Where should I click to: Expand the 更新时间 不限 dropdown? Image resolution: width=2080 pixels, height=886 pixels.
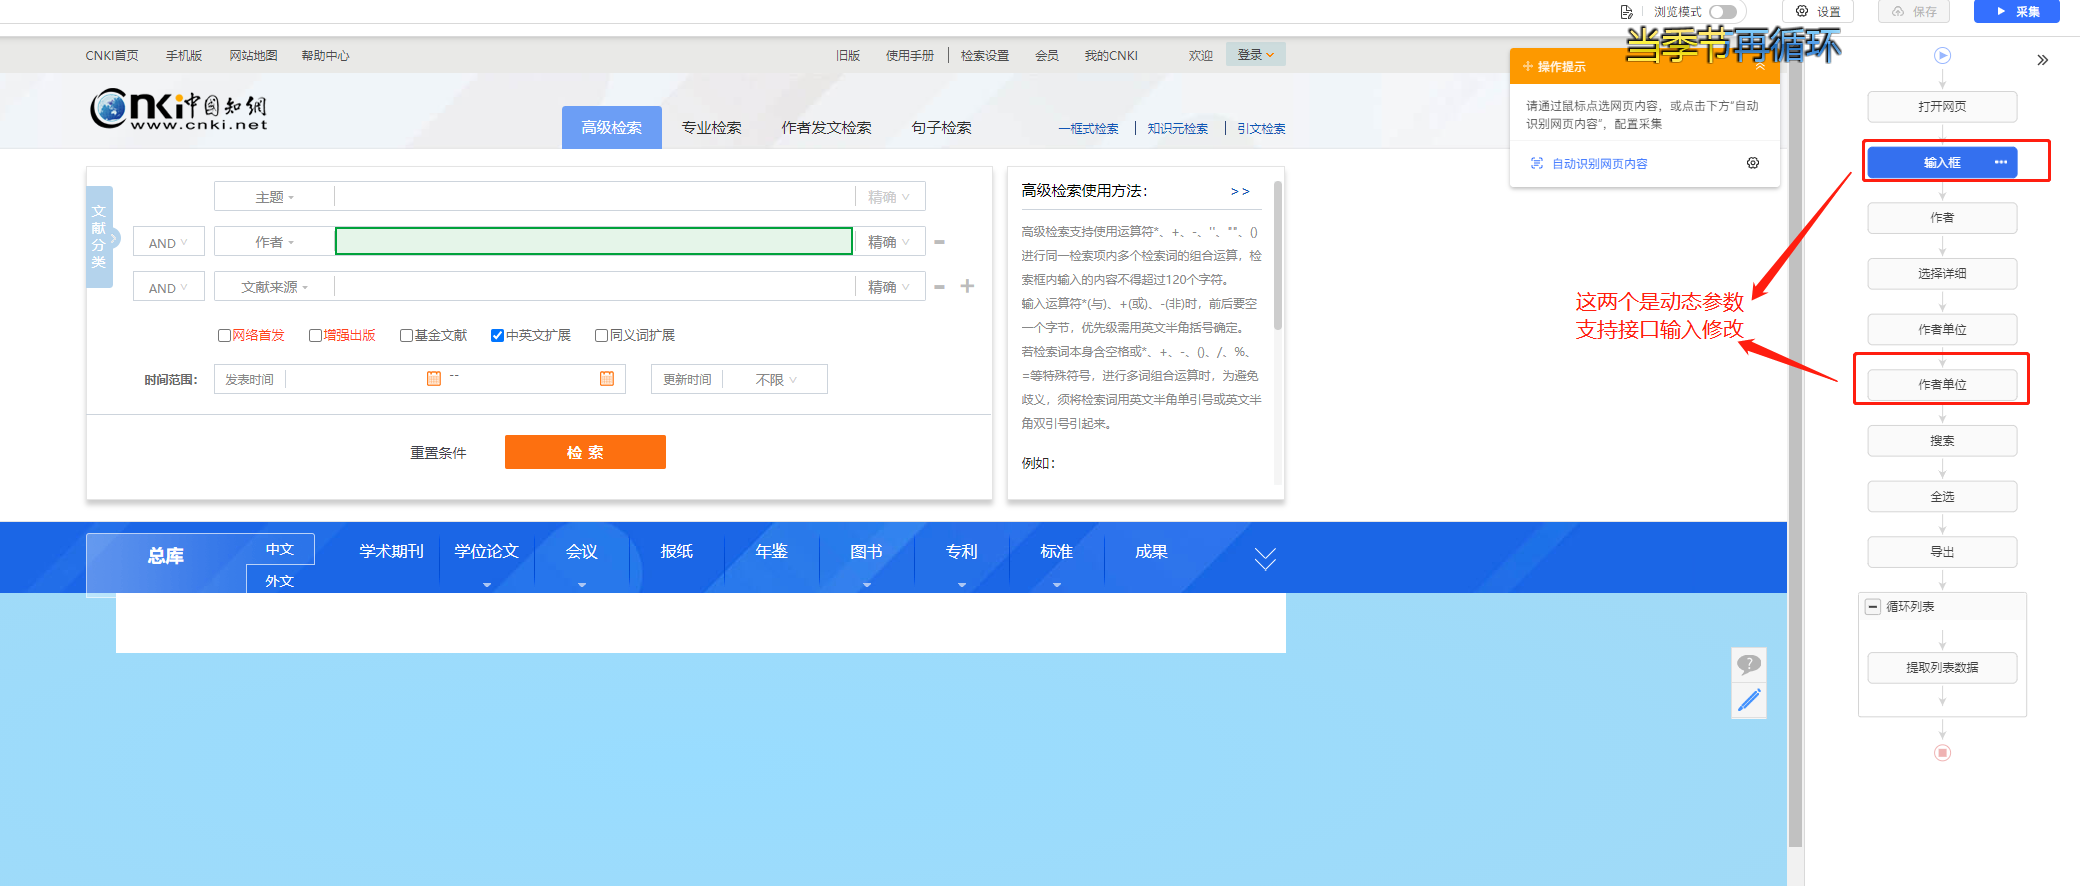click(x=775, y=380)
